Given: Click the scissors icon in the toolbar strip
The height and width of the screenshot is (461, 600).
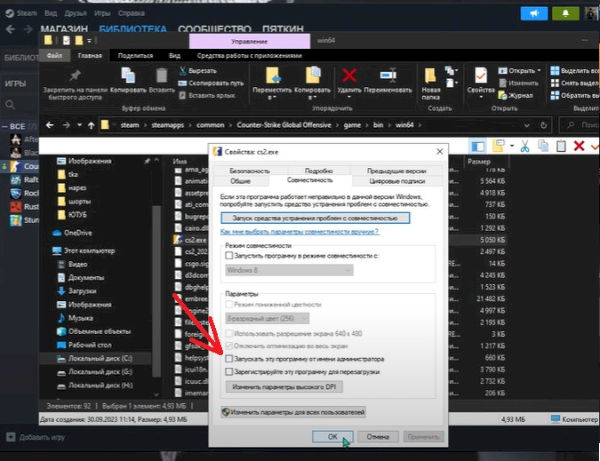Looking at the screenshot, I should (525, 146).
